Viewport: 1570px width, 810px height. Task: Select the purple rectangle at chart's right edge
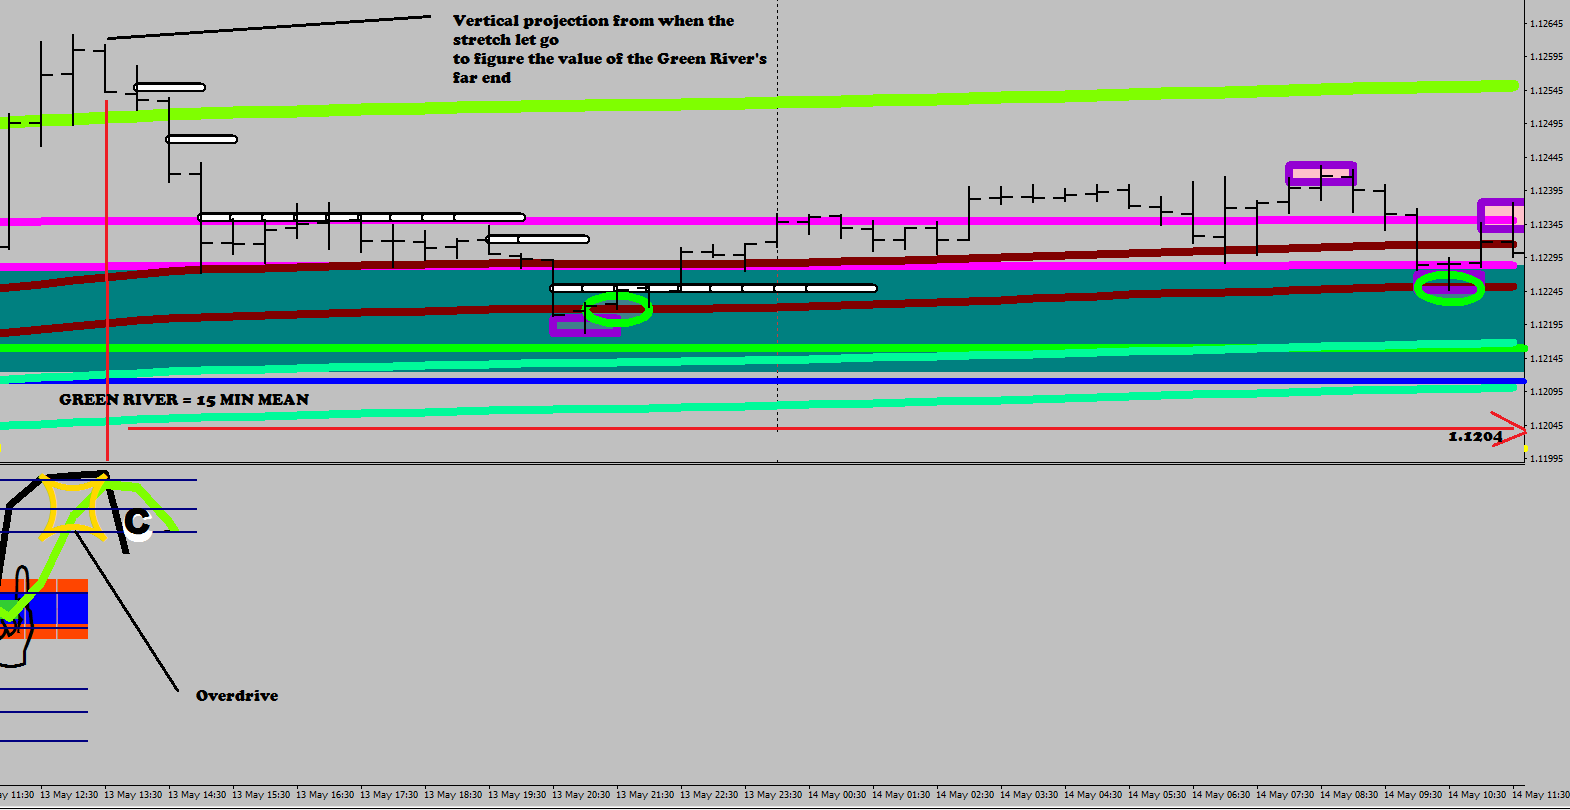coord(1499,215)
